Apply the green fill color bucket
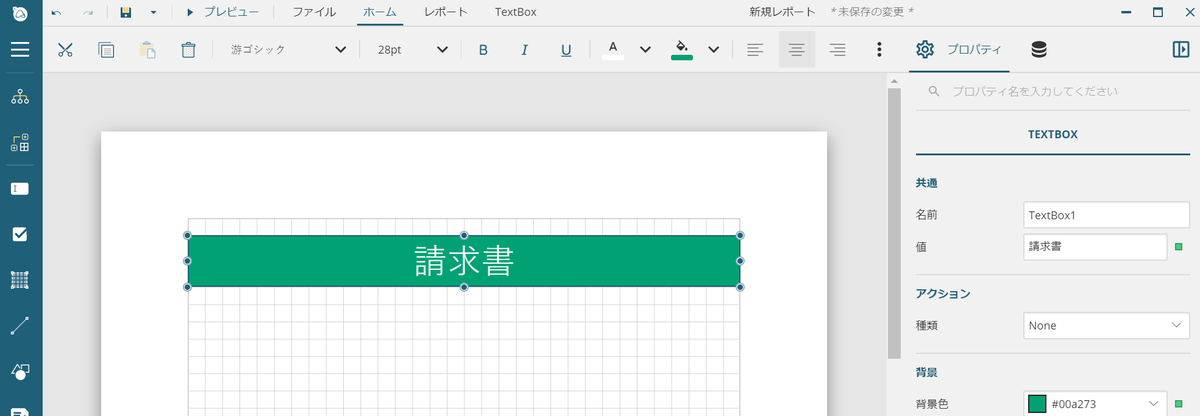 coord(682,49)
